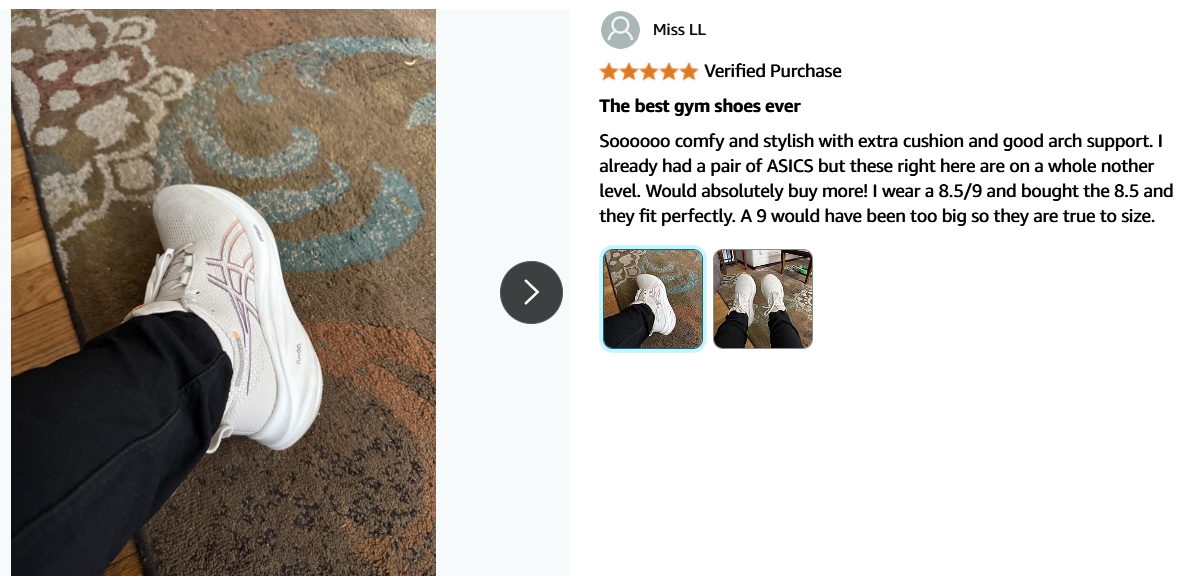This screenshot has height=587, width=1191.
Task: Click the review text about ASICS comfort
Action: pyautogui.click(x=886, y=178)
